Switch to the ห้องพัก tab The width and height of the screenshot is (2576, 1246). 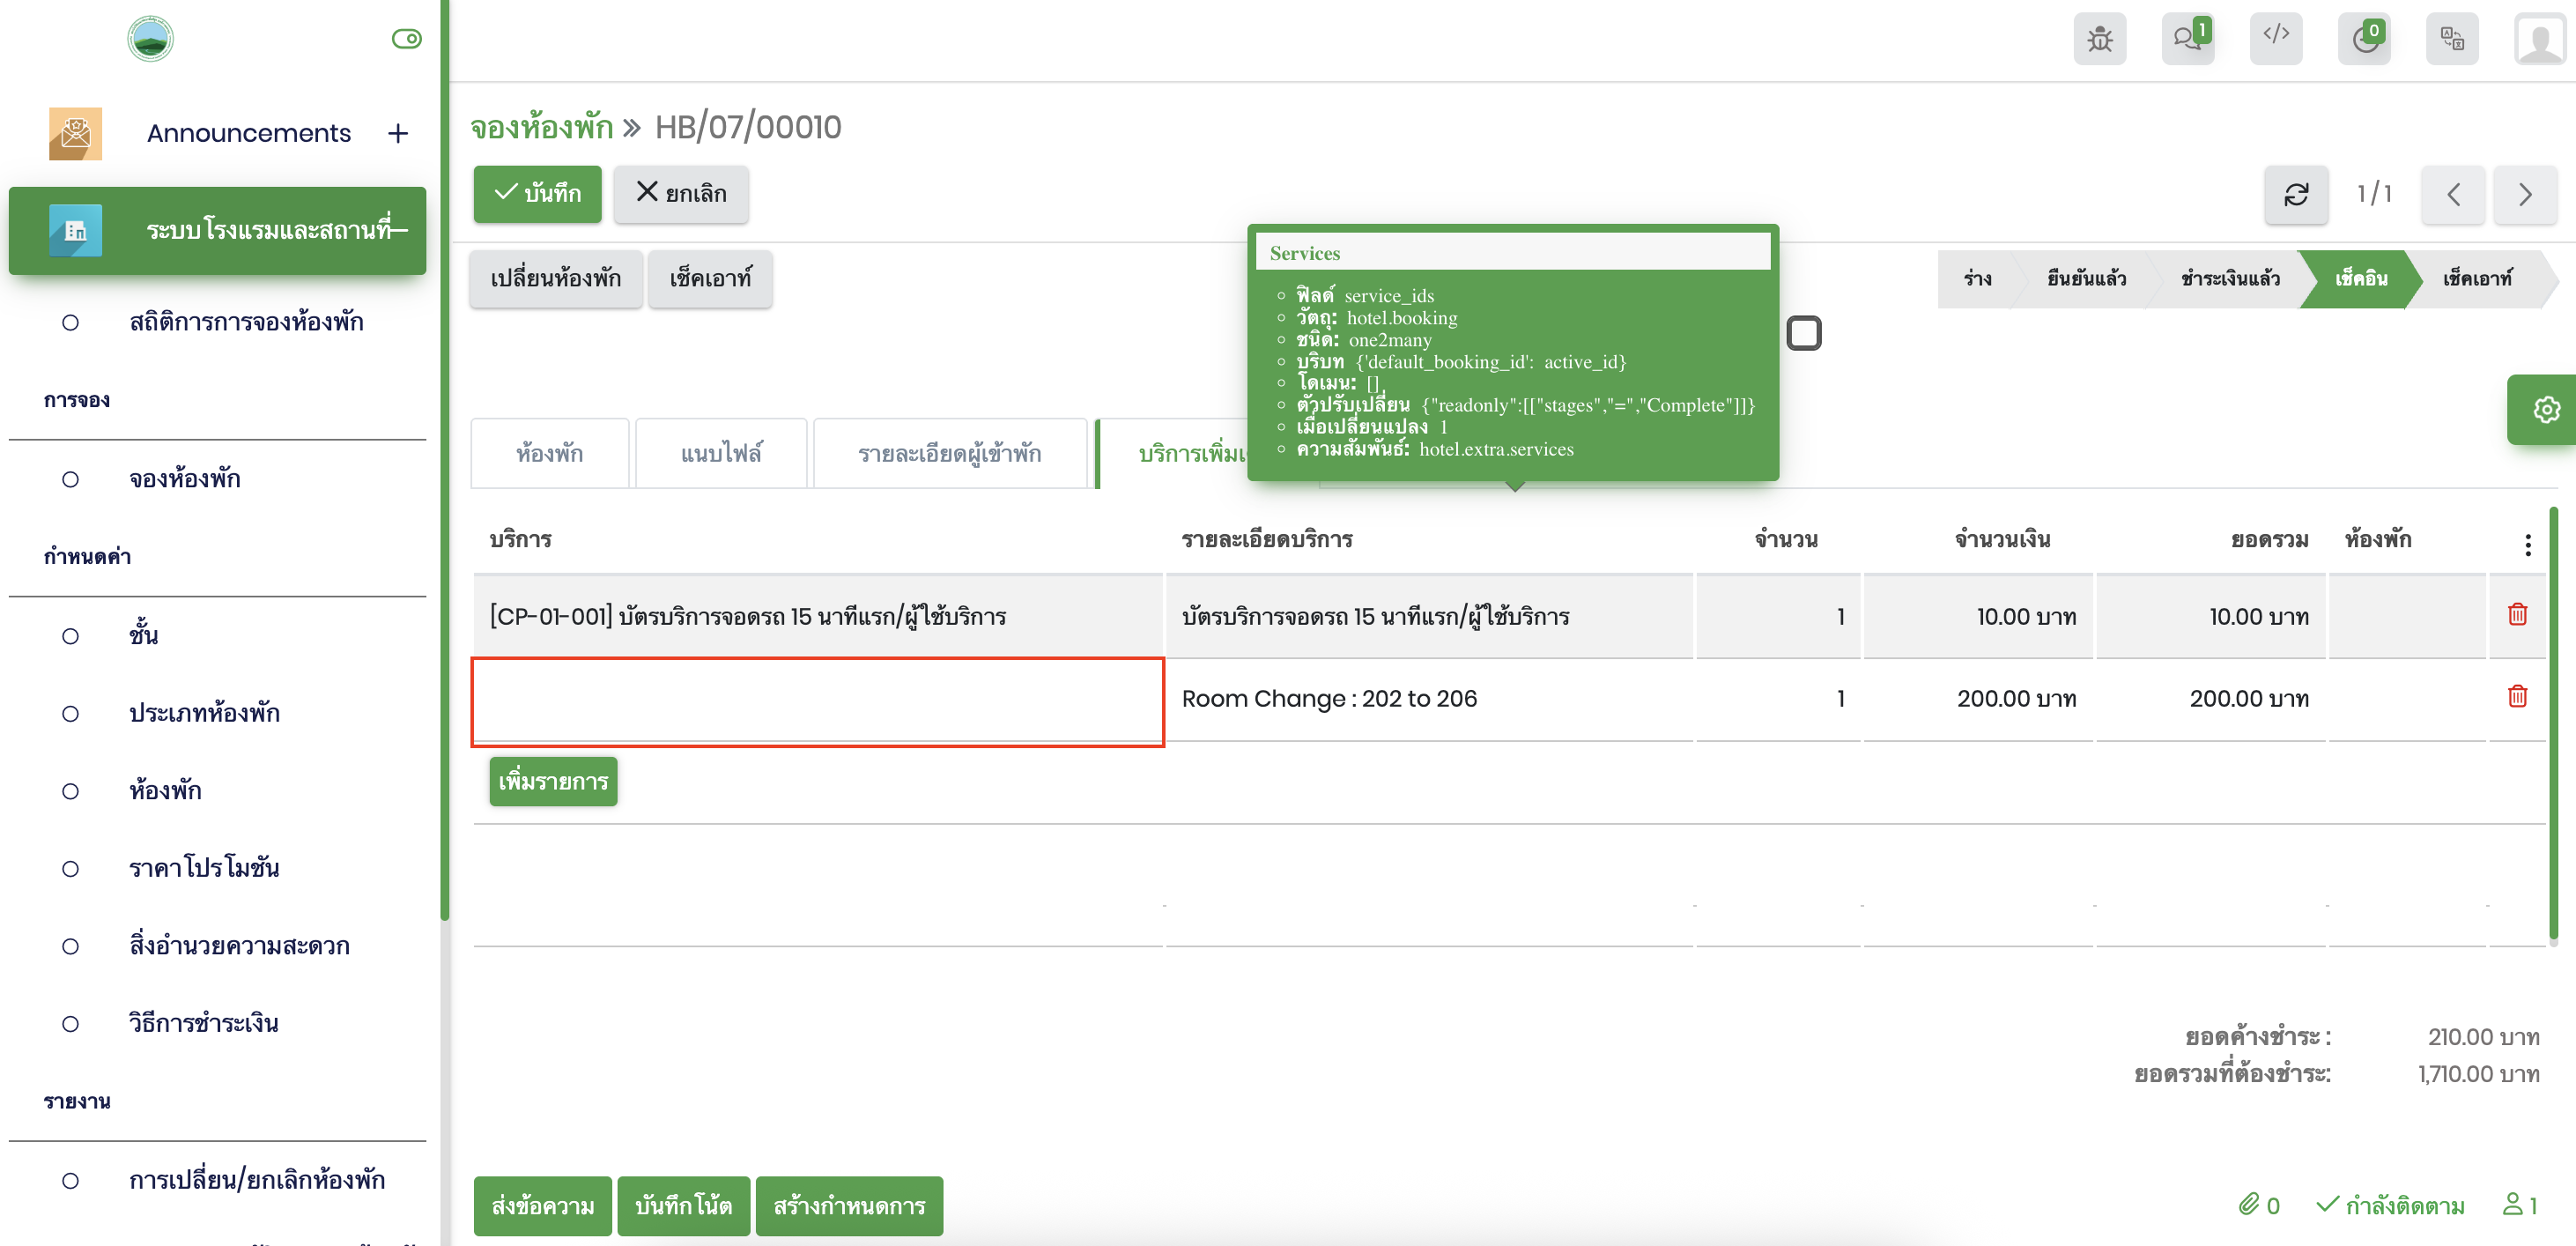pyautogui.click(x=549, y=454)
